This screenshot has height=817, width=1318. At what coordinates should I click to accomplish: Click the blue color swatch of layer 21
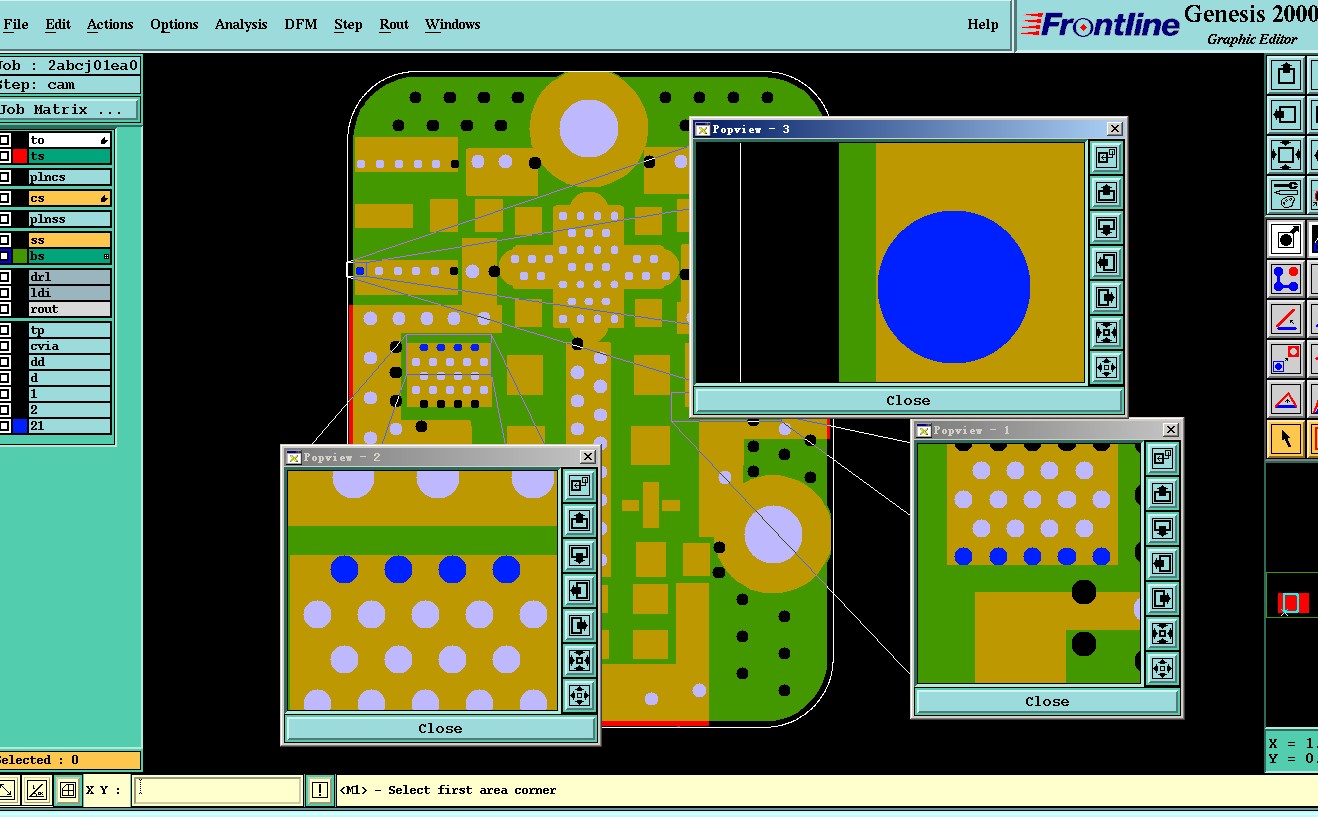(19, 426)
